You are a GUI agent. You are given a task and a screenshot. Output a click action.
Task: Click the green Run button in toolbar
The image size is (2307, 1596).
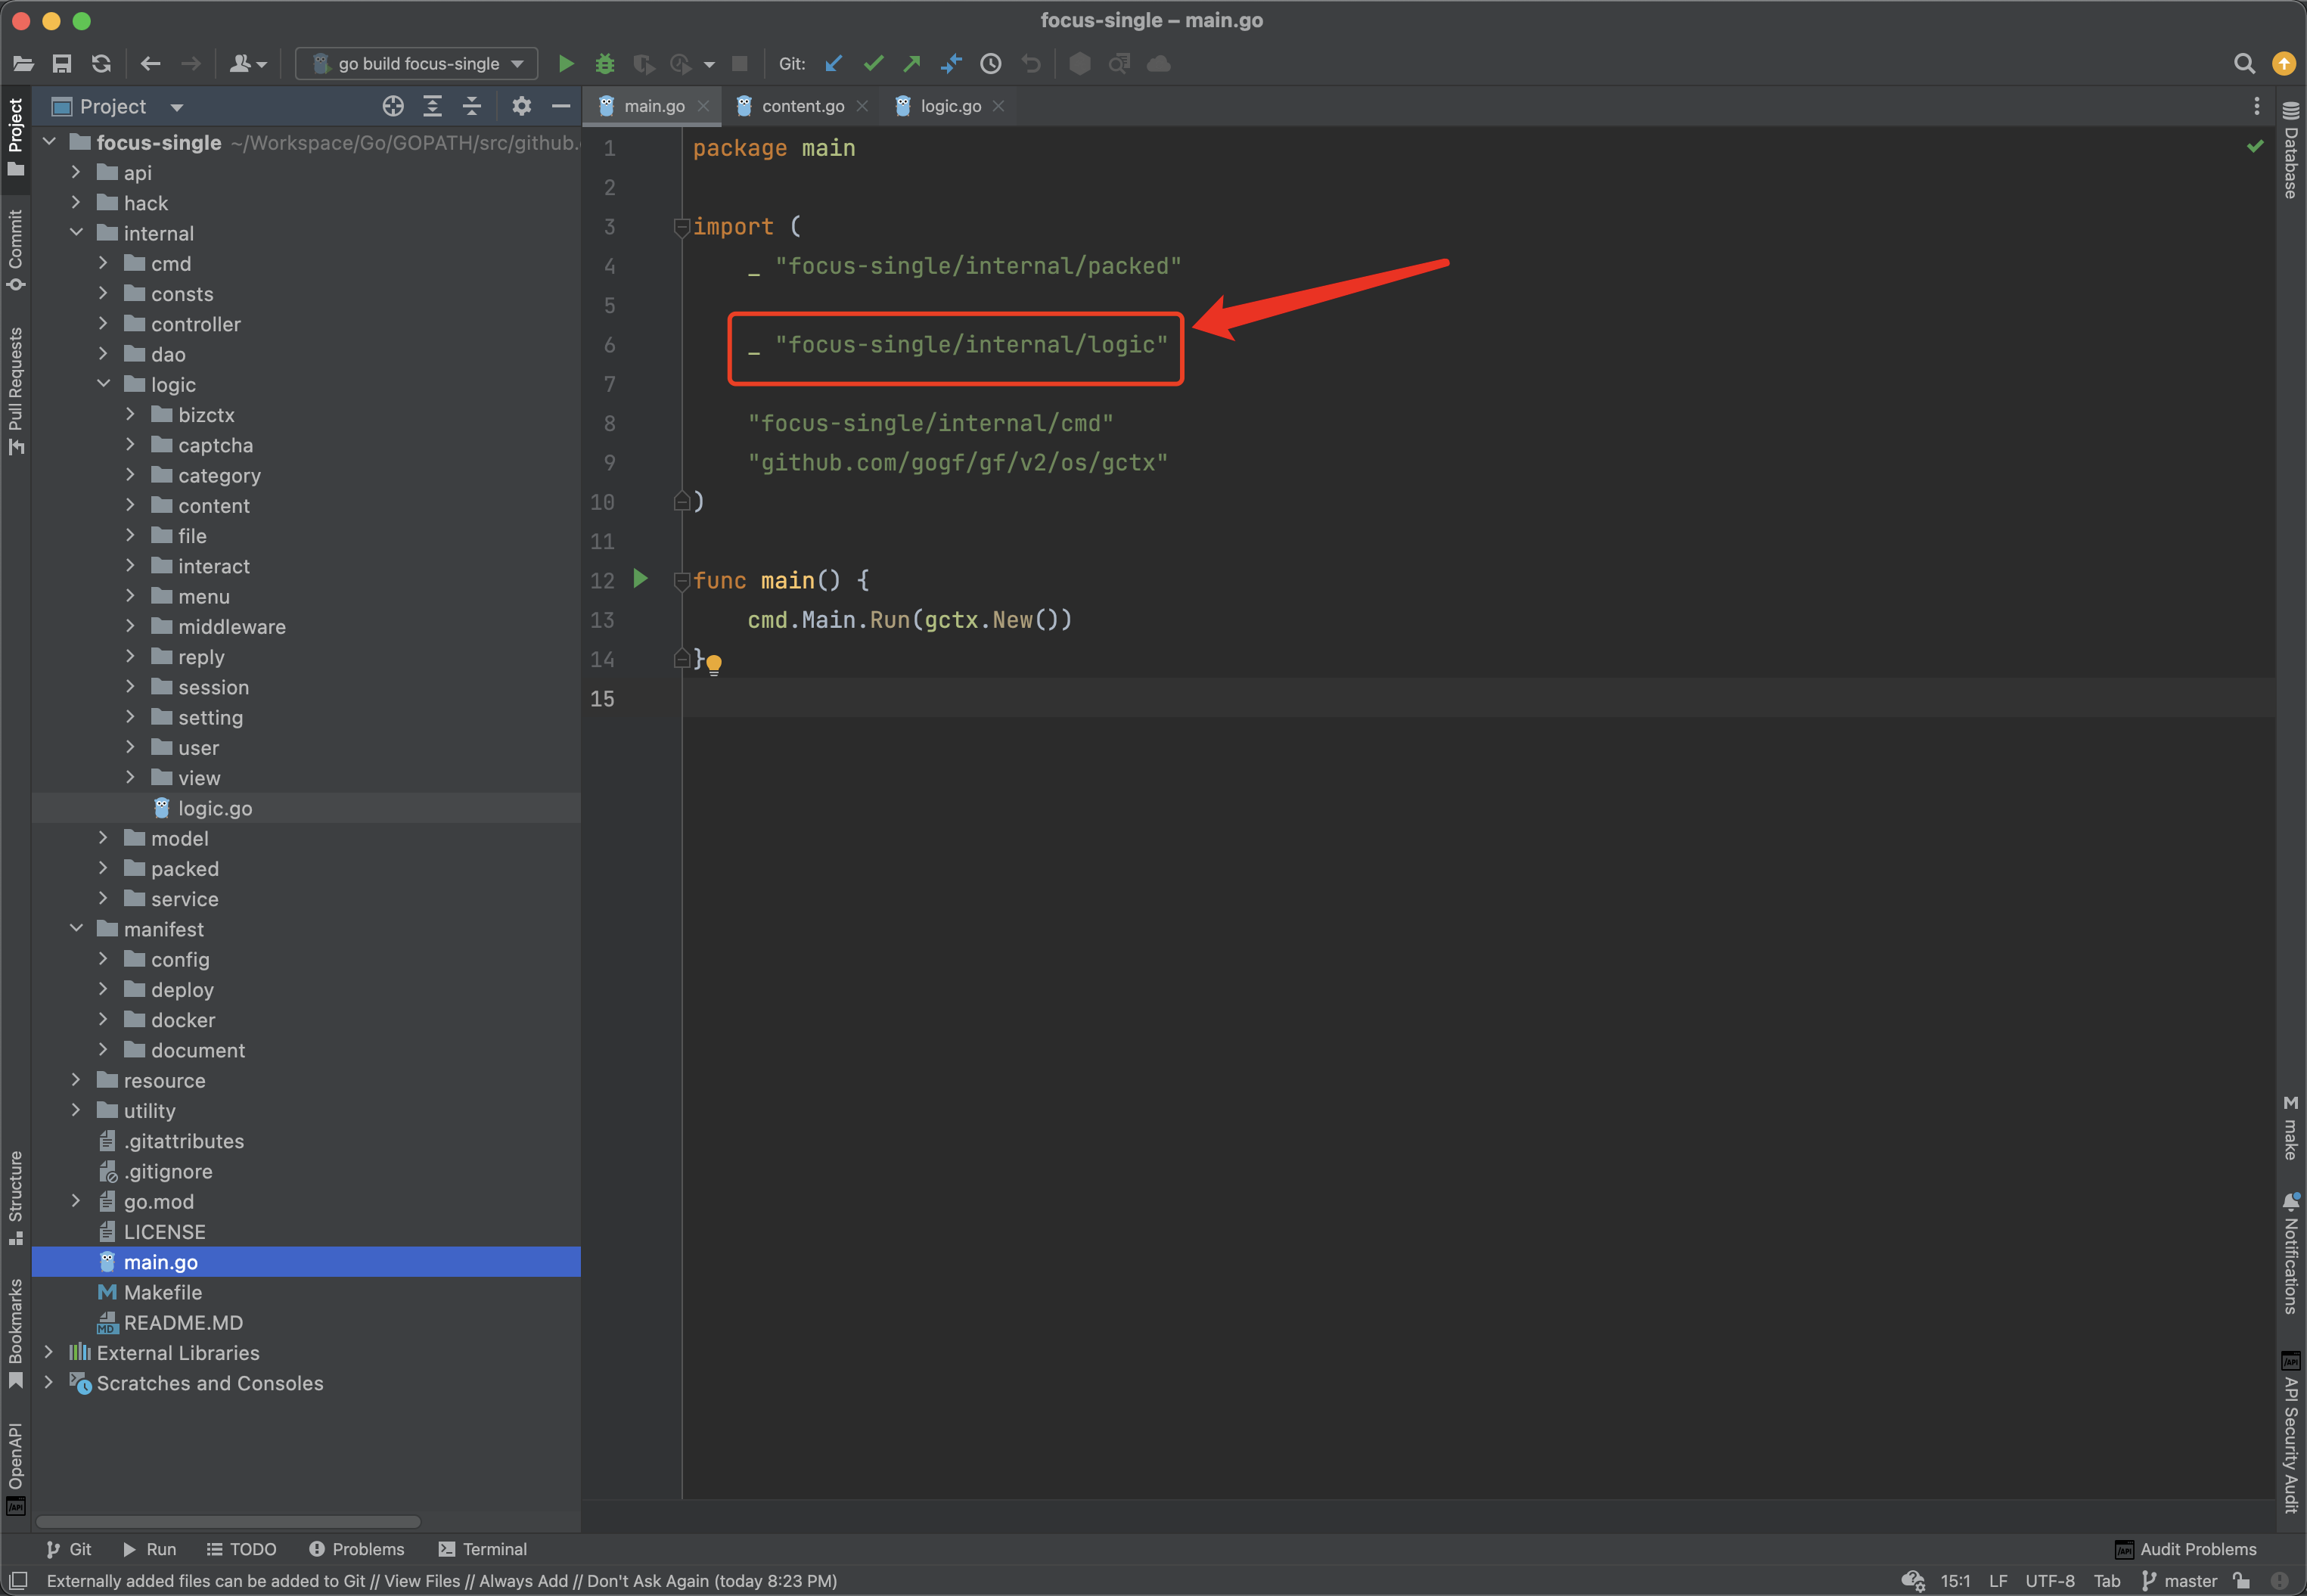[565, 64]
